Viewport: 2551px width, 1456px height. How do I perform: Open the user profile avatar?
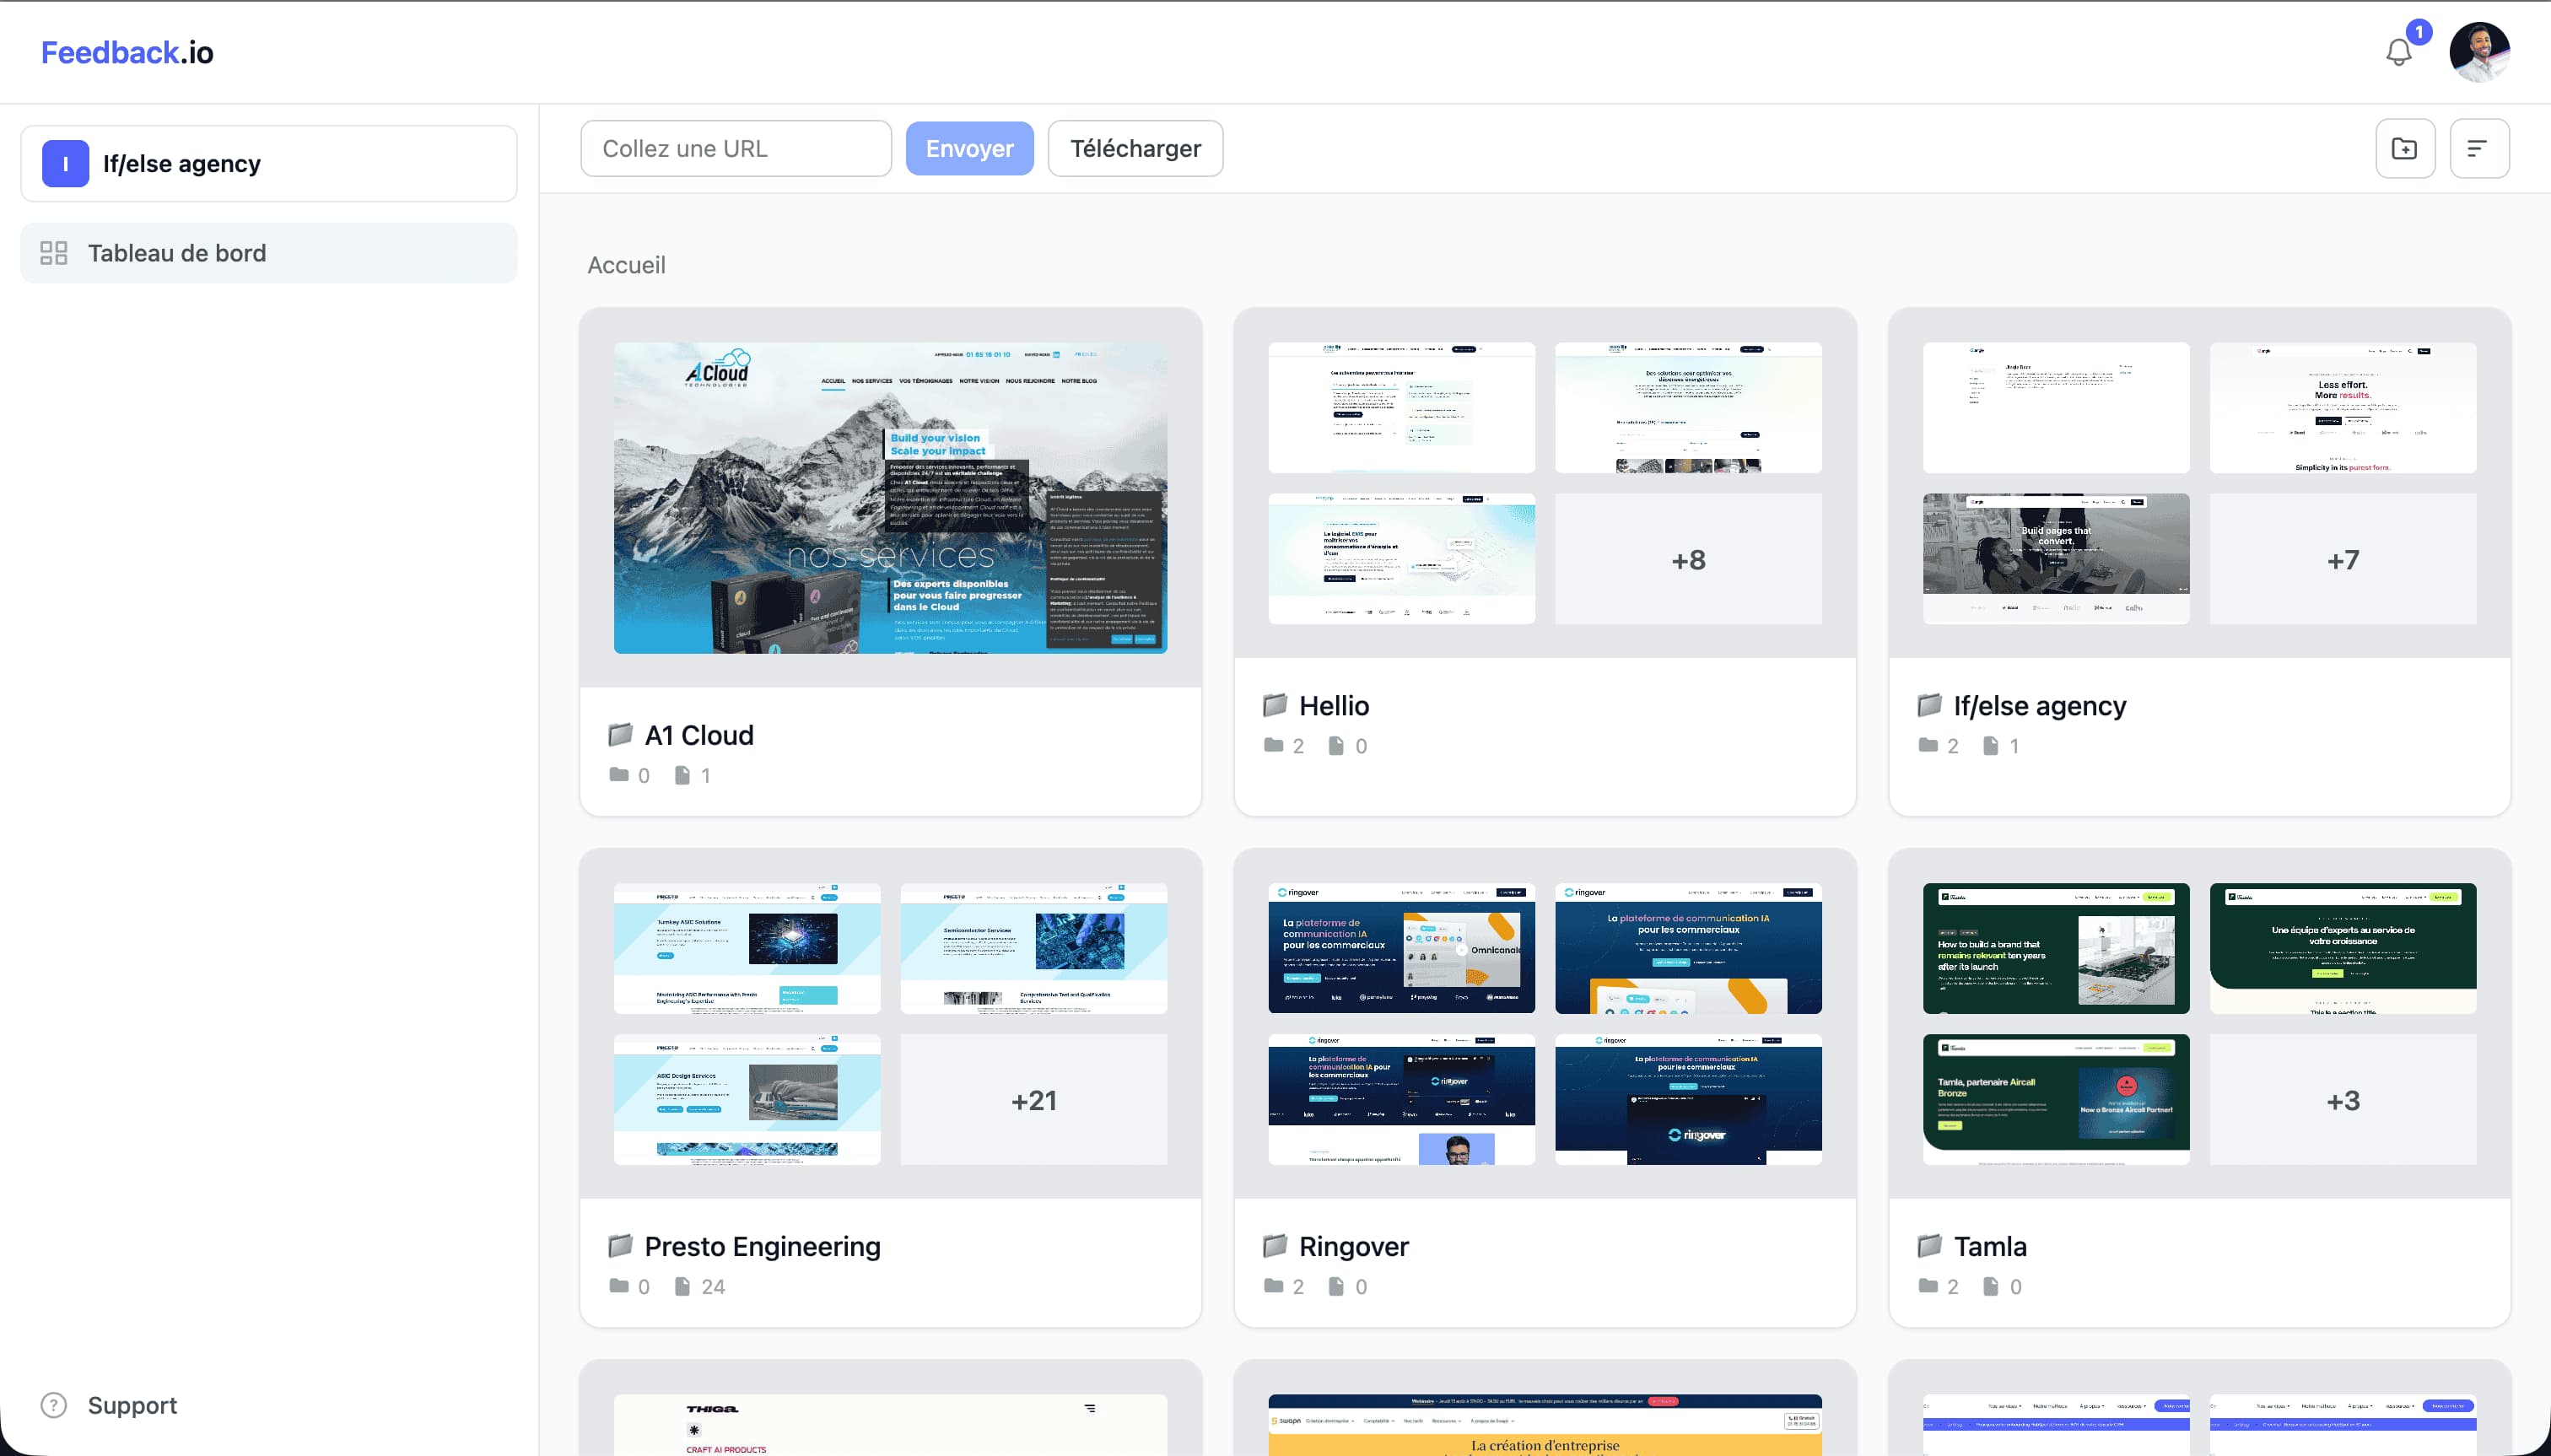tap(2479, 52)
